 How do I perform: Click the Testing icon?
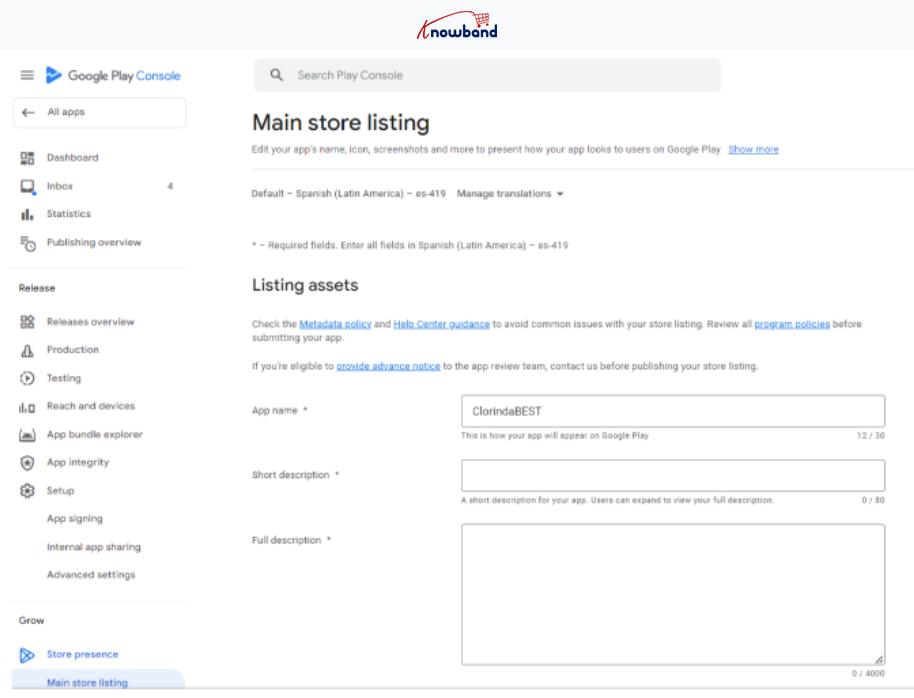tap(27, 378)
